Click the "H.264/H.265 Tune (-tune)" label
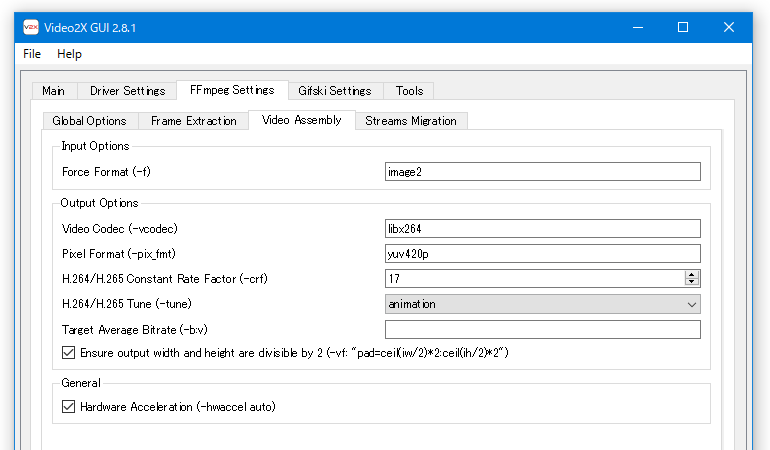The height and width of the screenshot is (450, 770). click(127, 304)
